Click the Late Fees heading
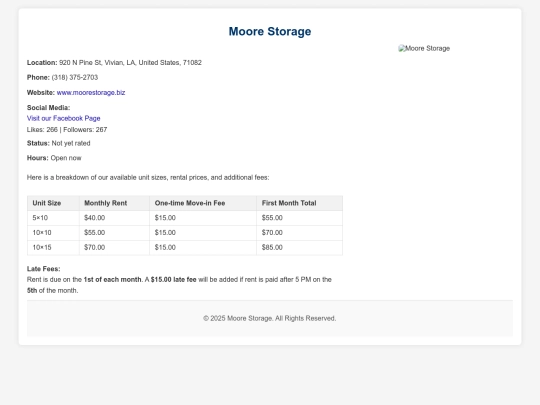The height and width of the screenshot is (405, 540). point(43,269)
